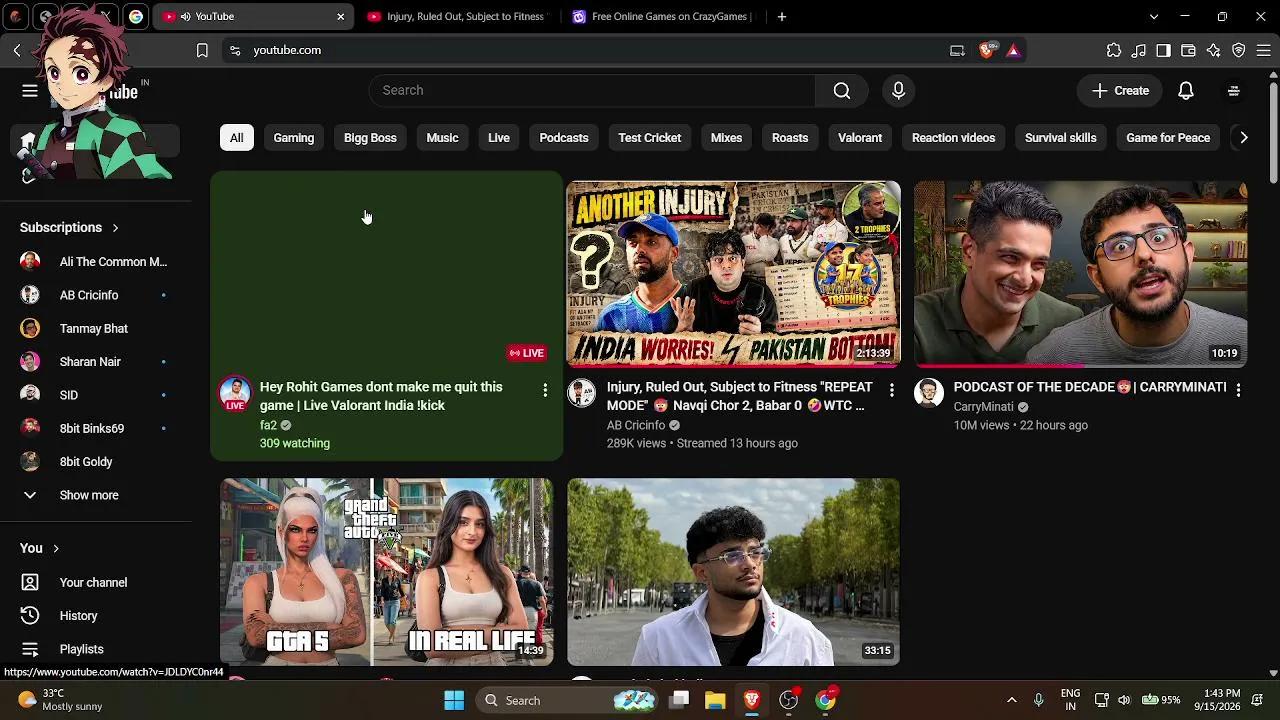Open more options for AB Cricinfo video
Viewport: 1280px width, 720px height.
892,390
